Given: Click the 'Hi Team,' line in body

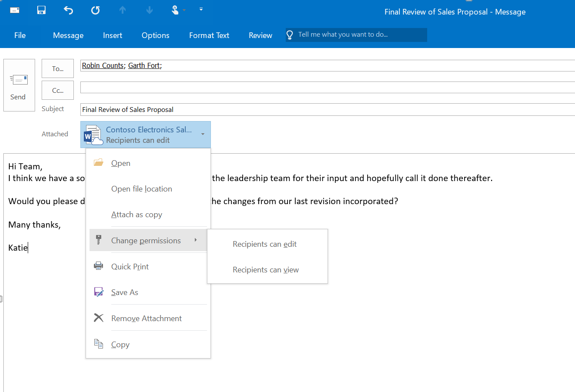Looking at the screenshot, I should click(25, 166).
